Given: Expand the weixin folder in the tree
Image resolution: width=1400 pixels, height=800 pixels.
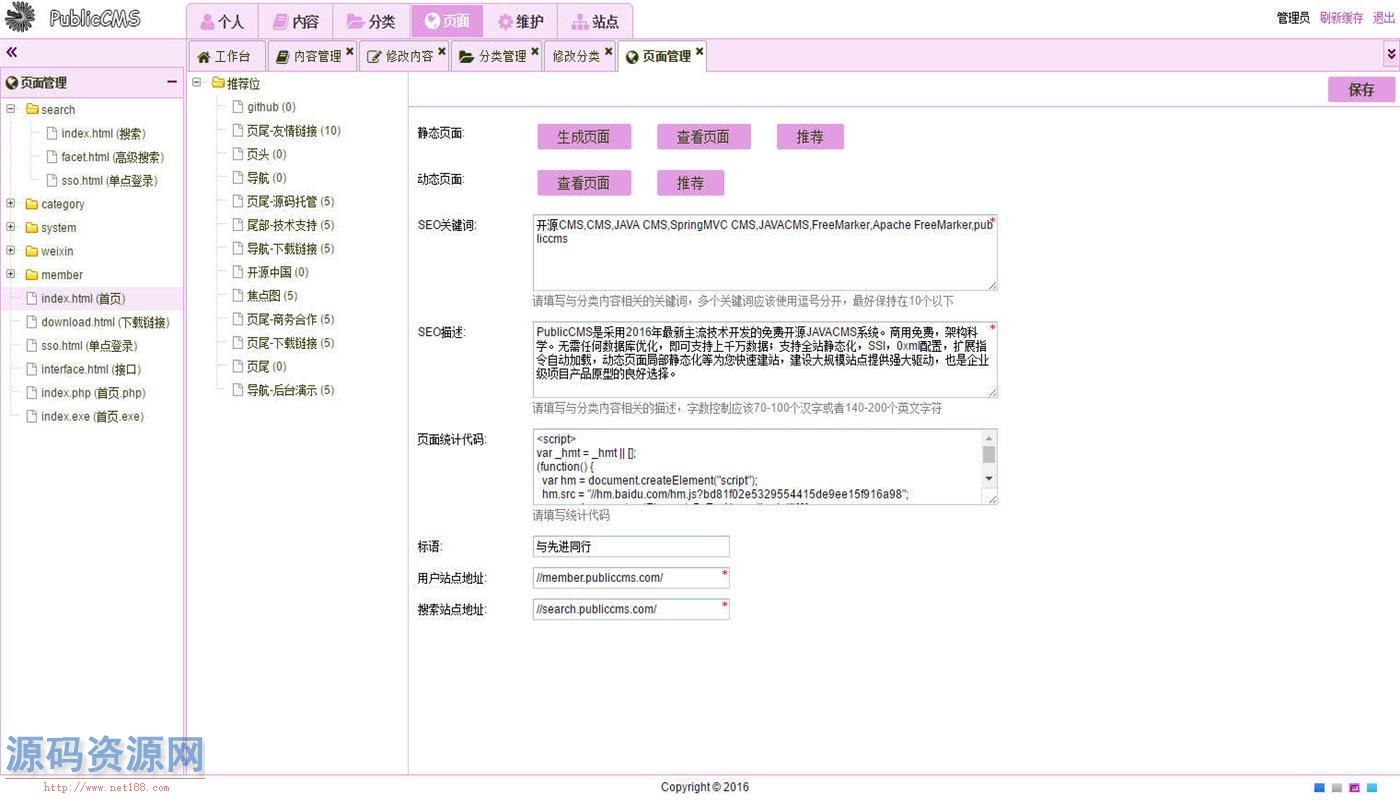Looking at the screenshot, I should (11, 250).
